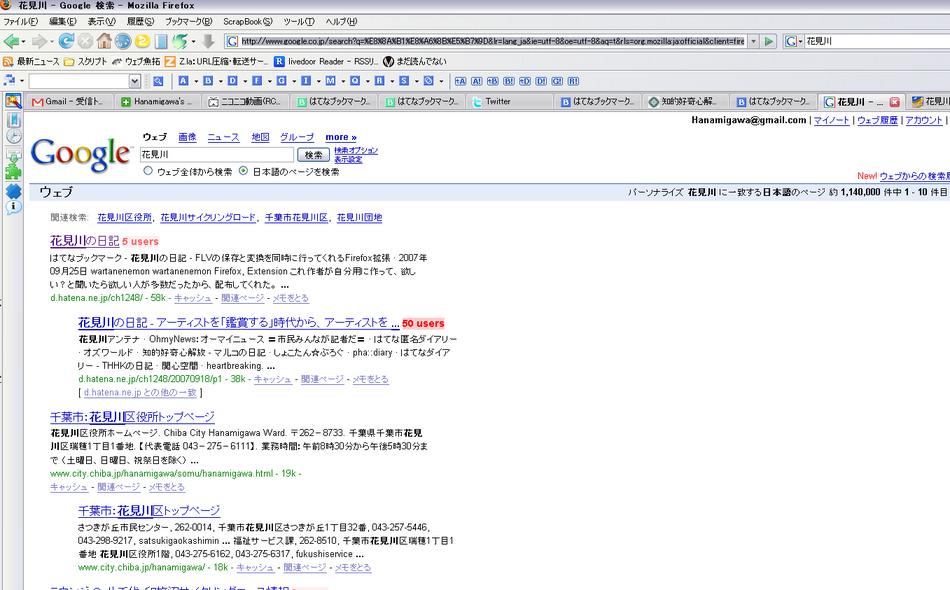Image resolution: width=950 pixels, height=590 pixels.
Task: Open the 花見川の日記 result with 5 users
Action: 84,240
